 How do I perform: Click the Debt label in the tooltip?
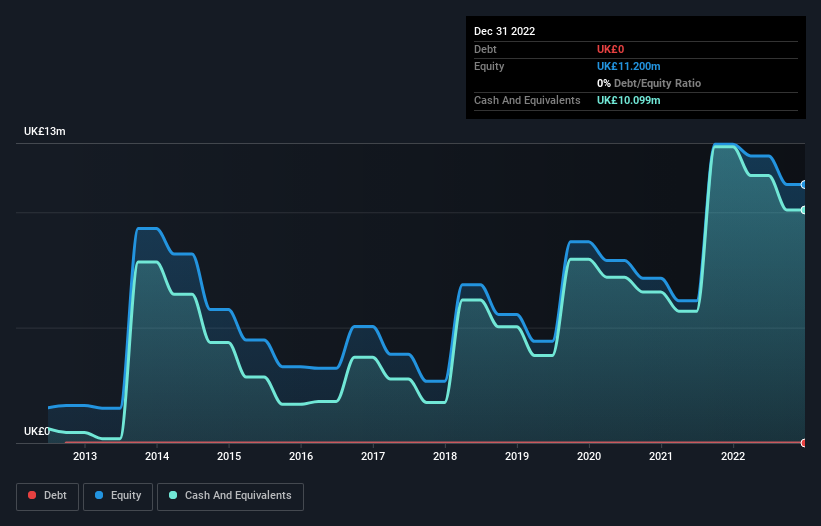coord(485,49)
